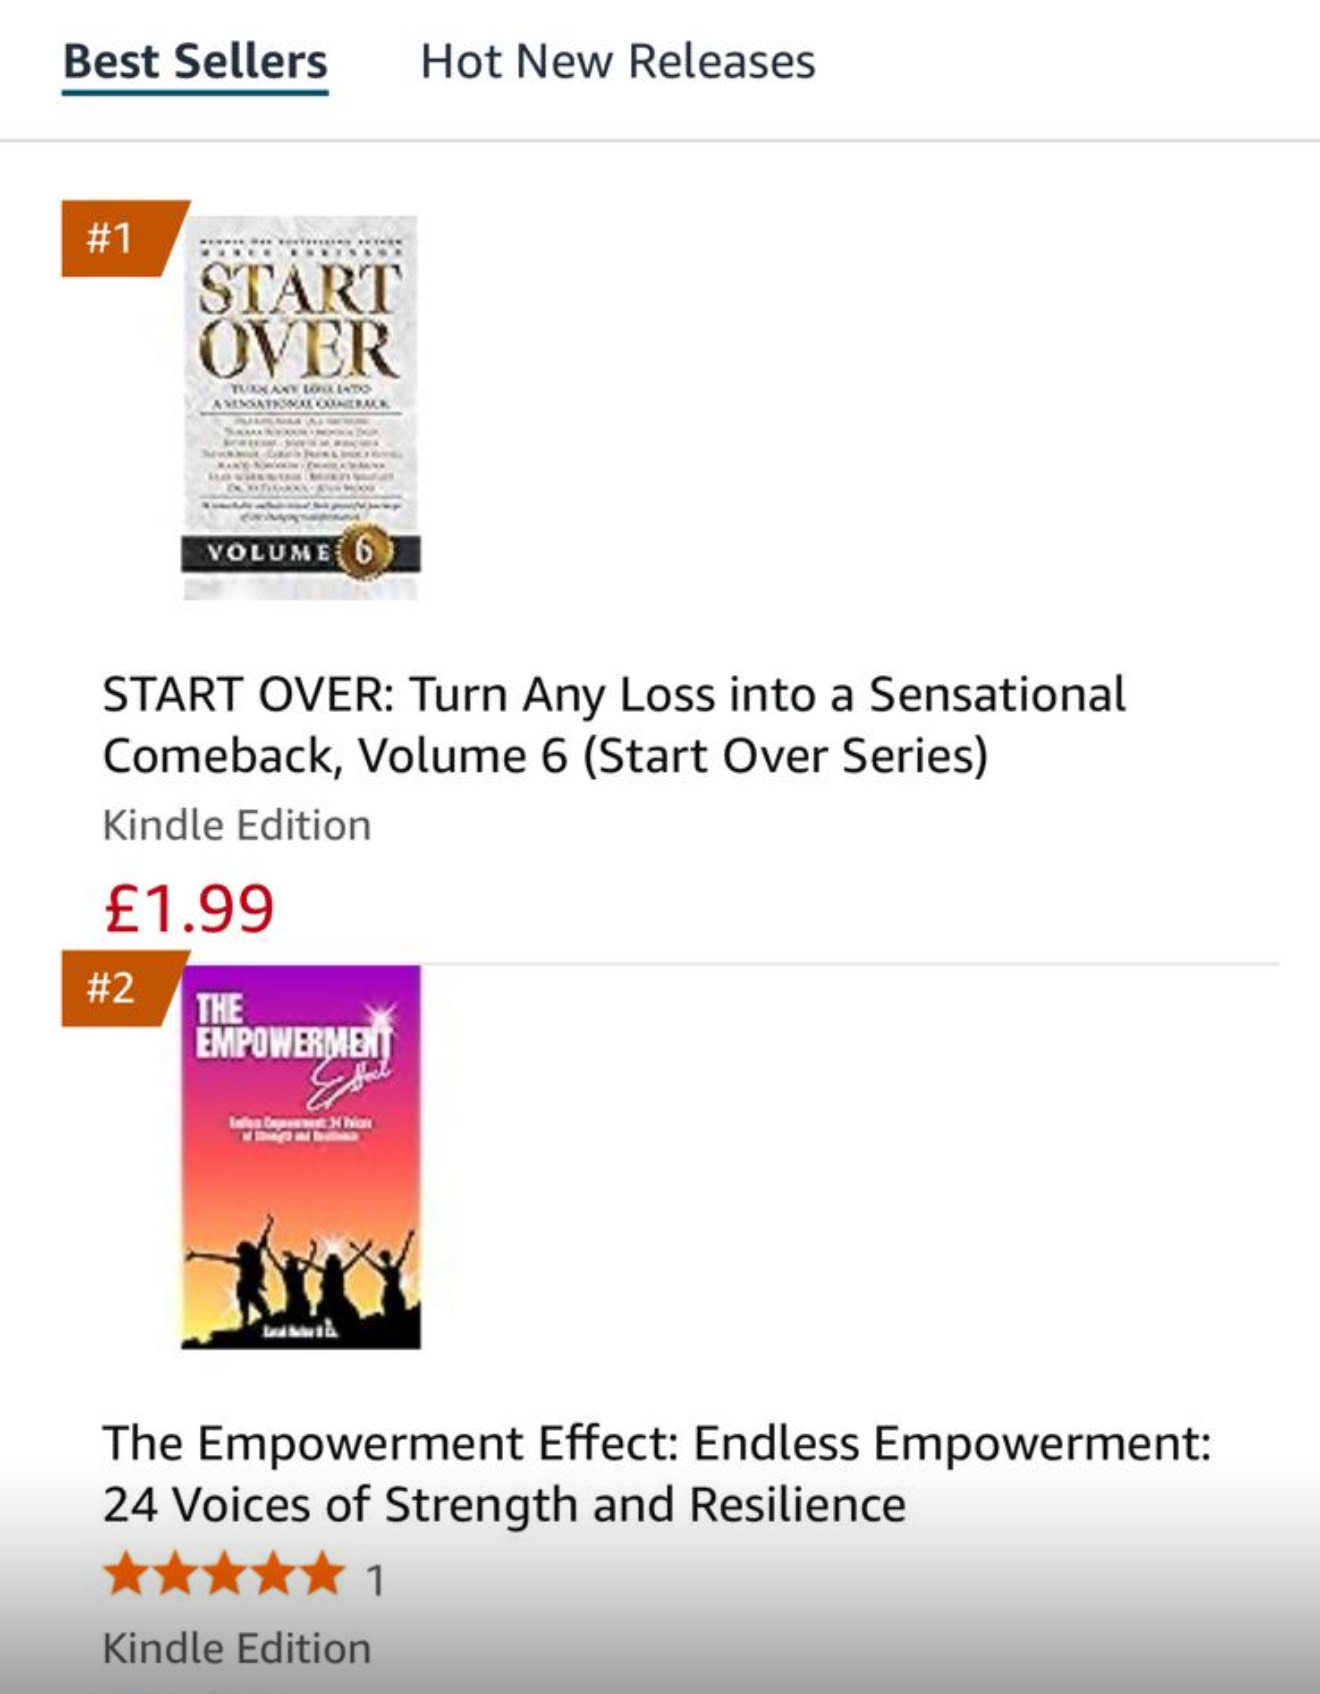This screenshot has width=1320, height=1694.
Task: Click the £1.99 price
Action: (189, 908)
